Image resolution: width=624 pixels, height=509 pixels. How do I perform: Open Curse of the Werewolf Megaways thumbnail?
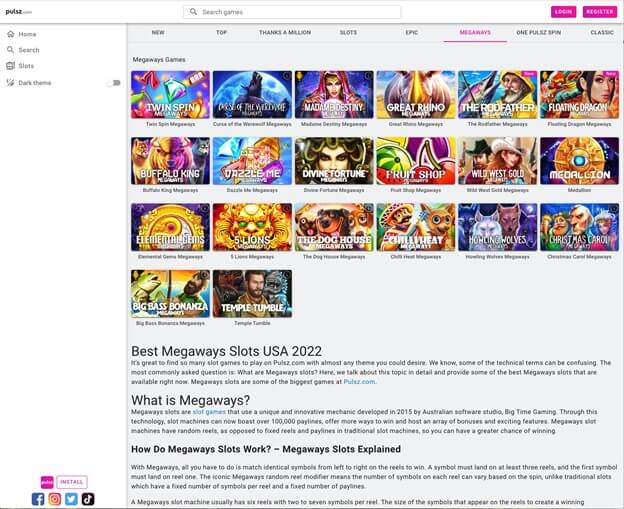(252, 95)
